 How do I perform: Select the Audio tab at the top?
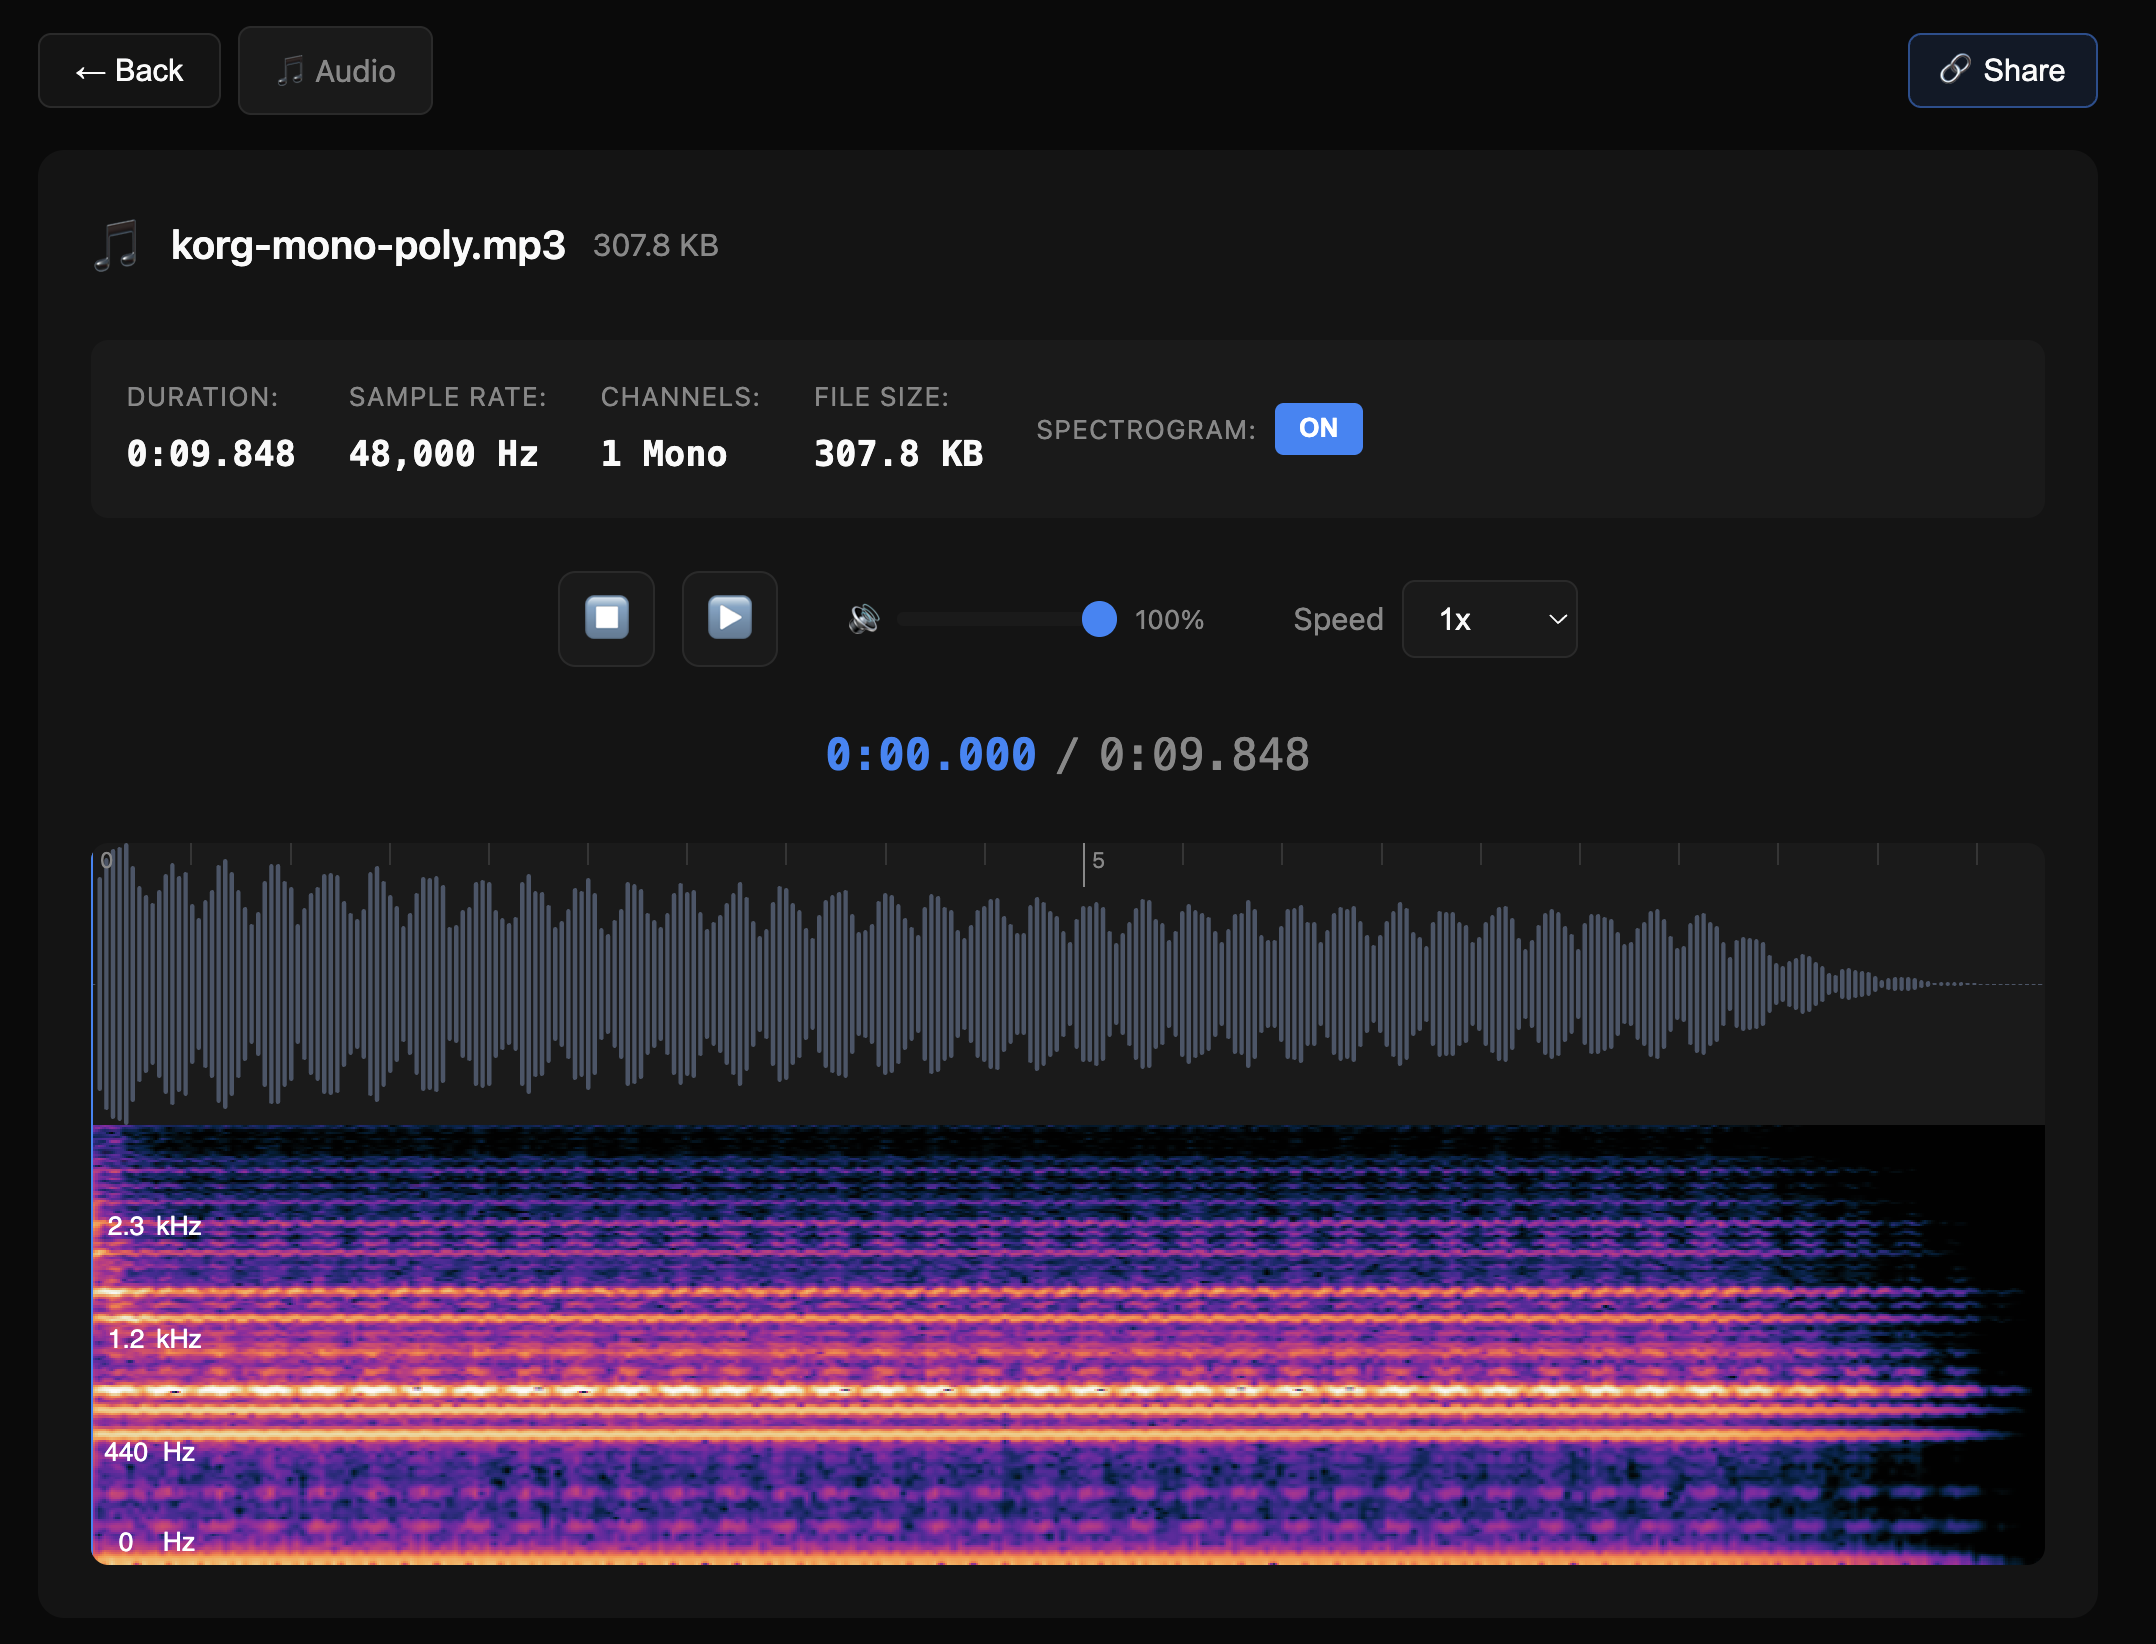point(335,70)
